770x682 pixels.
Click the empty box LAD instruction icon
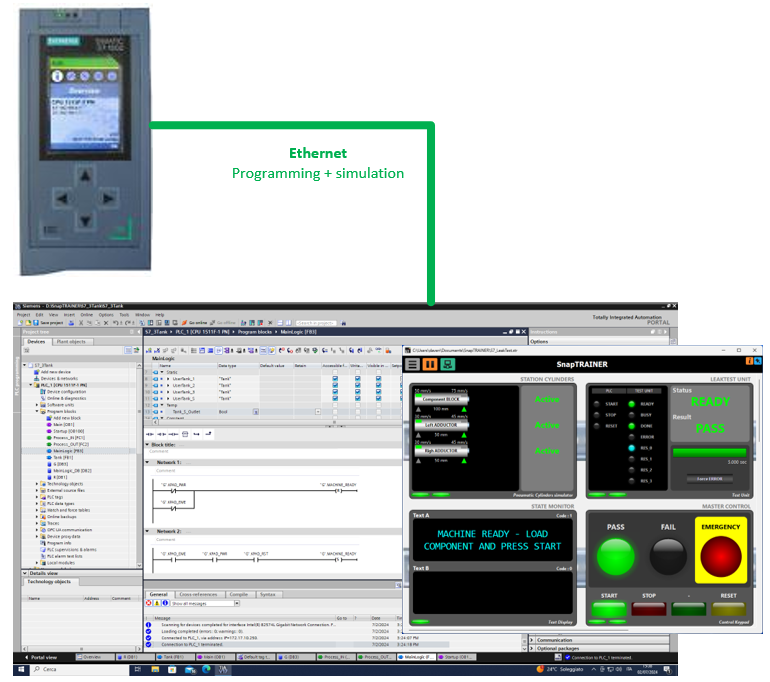(185, 434)
